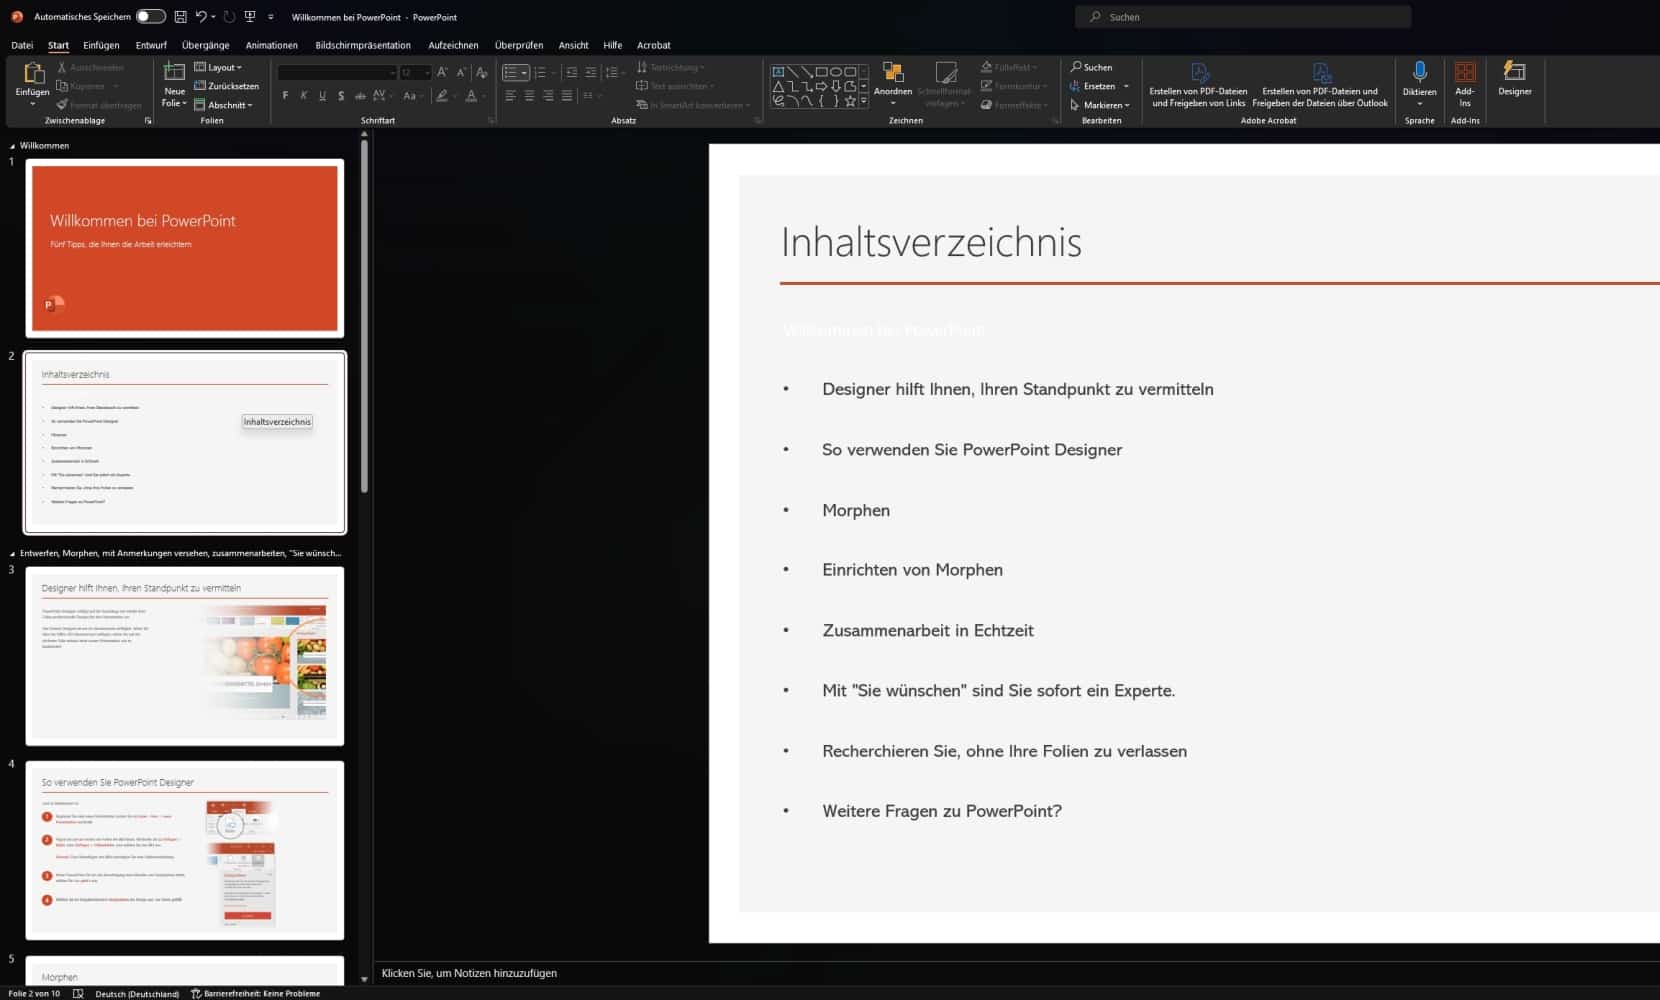This screenshot has width=1660, height=1000.
Task: Toggle the Automatisches Speichern switch
Action: (150, 17)
